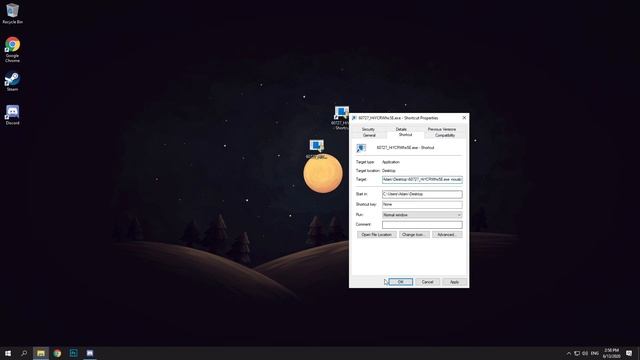
Task: Switch to the Previous Versions tab
Action: (442, 129)
